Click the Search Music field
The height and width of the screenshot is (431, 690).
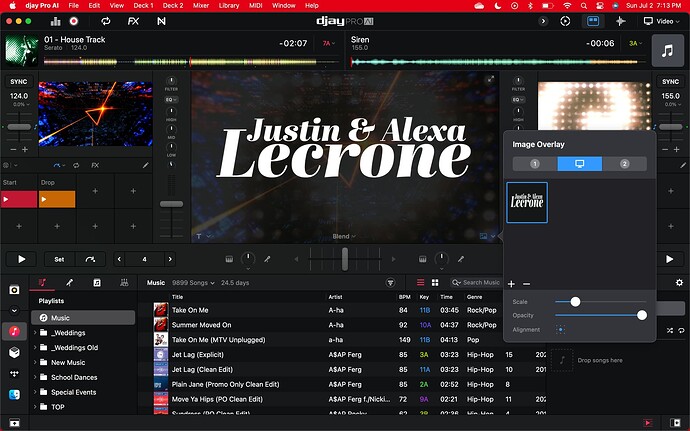point(476,283)
